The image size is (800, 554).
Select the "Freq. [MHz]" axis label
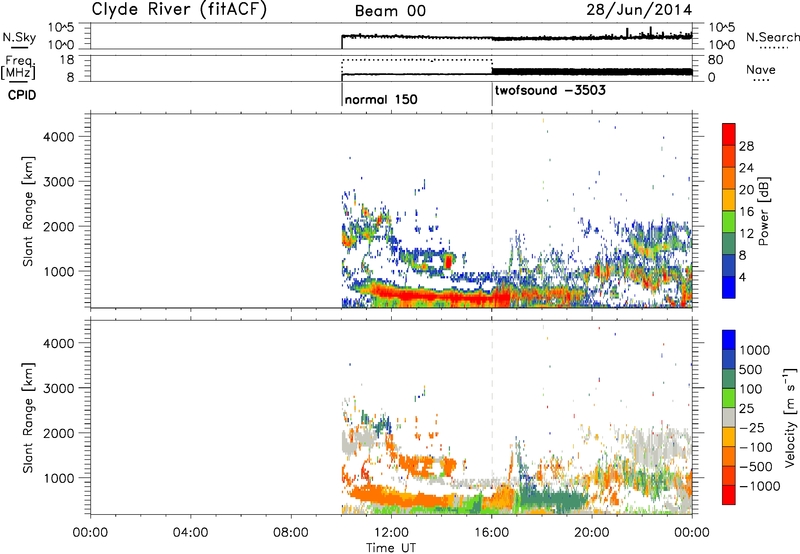(18, 67)
